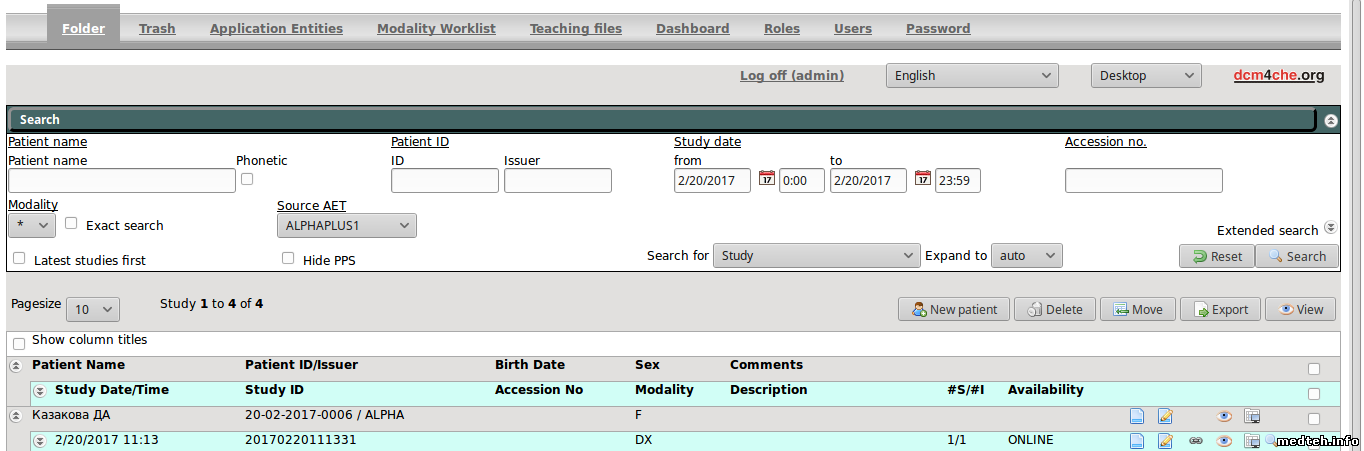Click the monitor/table icon in Казакова ДА row
Image resolution: width=1364 pixels, height=451 pixels.
pos(1252,416)
